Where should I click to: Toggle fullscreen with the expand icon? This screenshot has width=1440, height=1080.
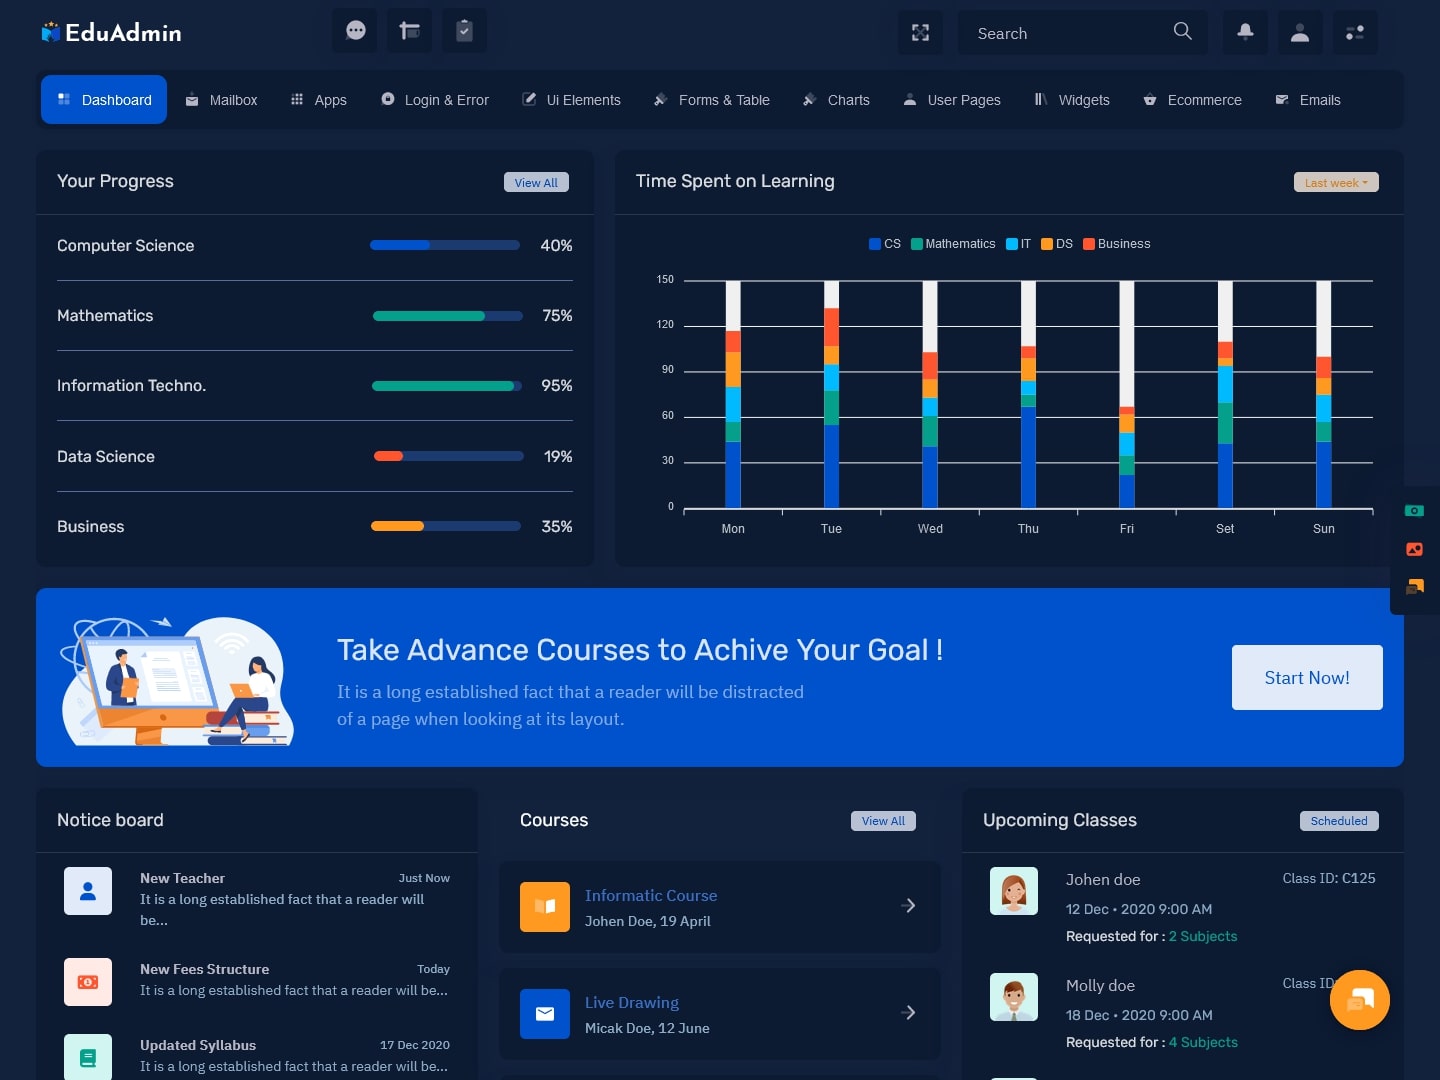point(920,33)
